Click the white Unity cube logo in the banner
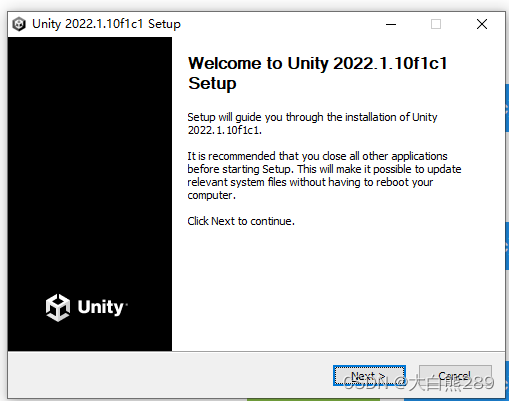The width and height of the screenshot is (509, 401). pos(58,307)
